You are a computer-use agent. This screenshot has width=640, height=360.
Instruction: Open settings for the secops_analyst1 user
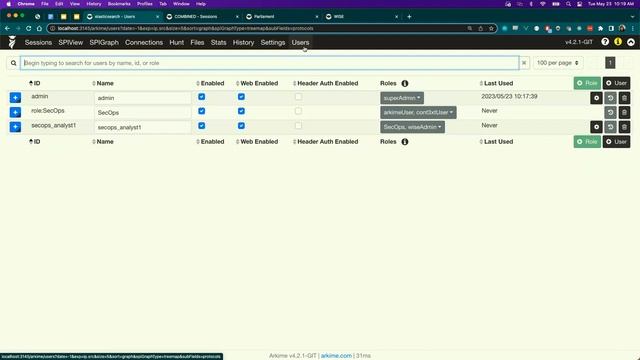tap(596, 127)
